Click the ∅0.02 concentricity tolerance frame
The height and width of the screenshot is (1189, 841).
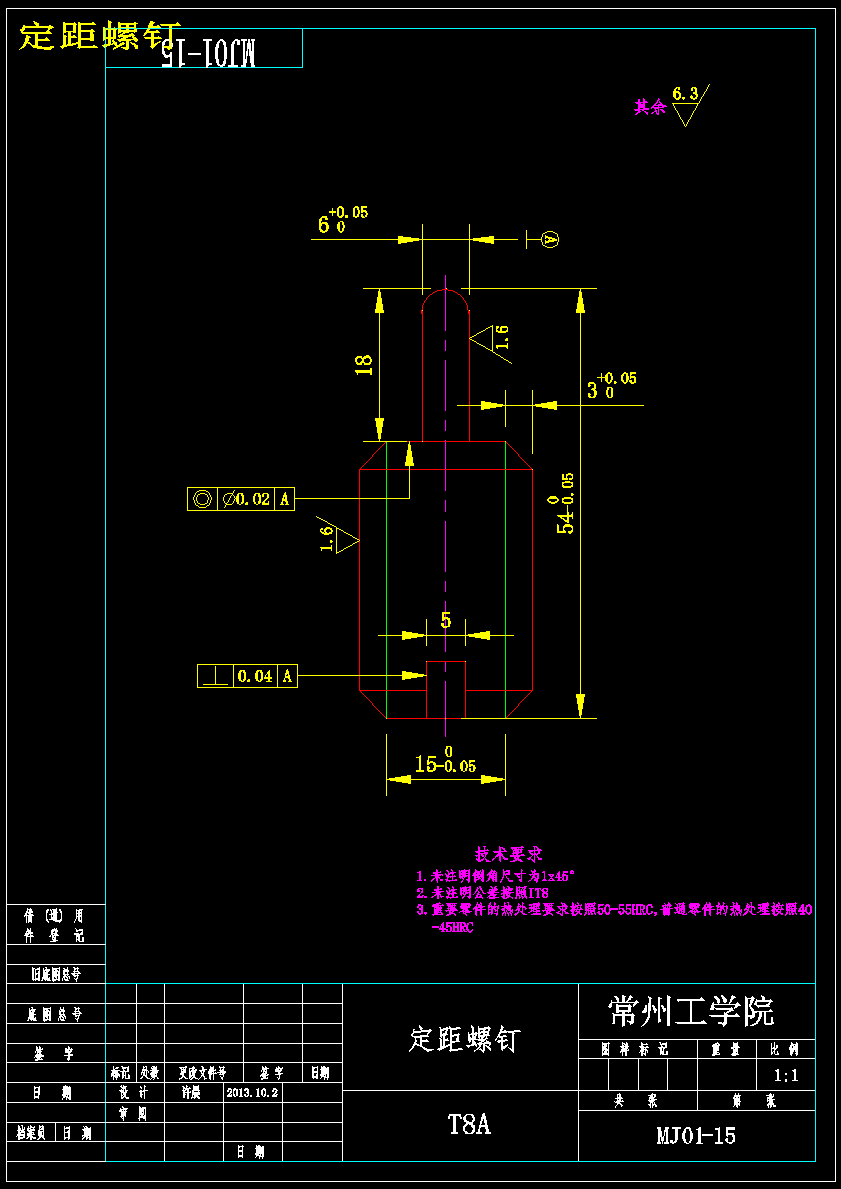[240, 499]
